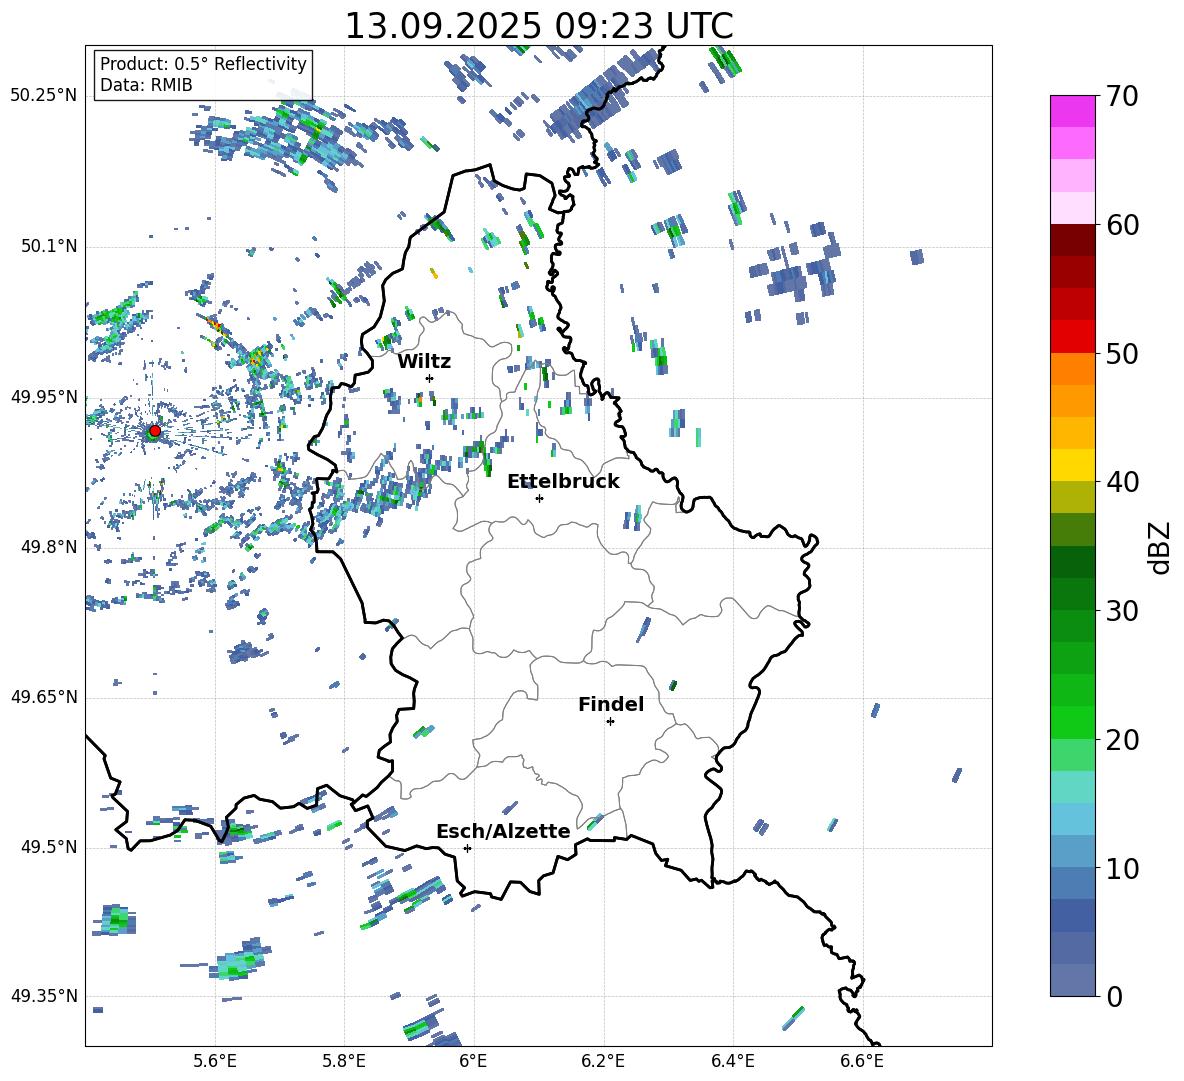Click the Ettelbruck city label
Image resolution: width=1184 pixels, height=1081 pixels.
coord(563,482)
